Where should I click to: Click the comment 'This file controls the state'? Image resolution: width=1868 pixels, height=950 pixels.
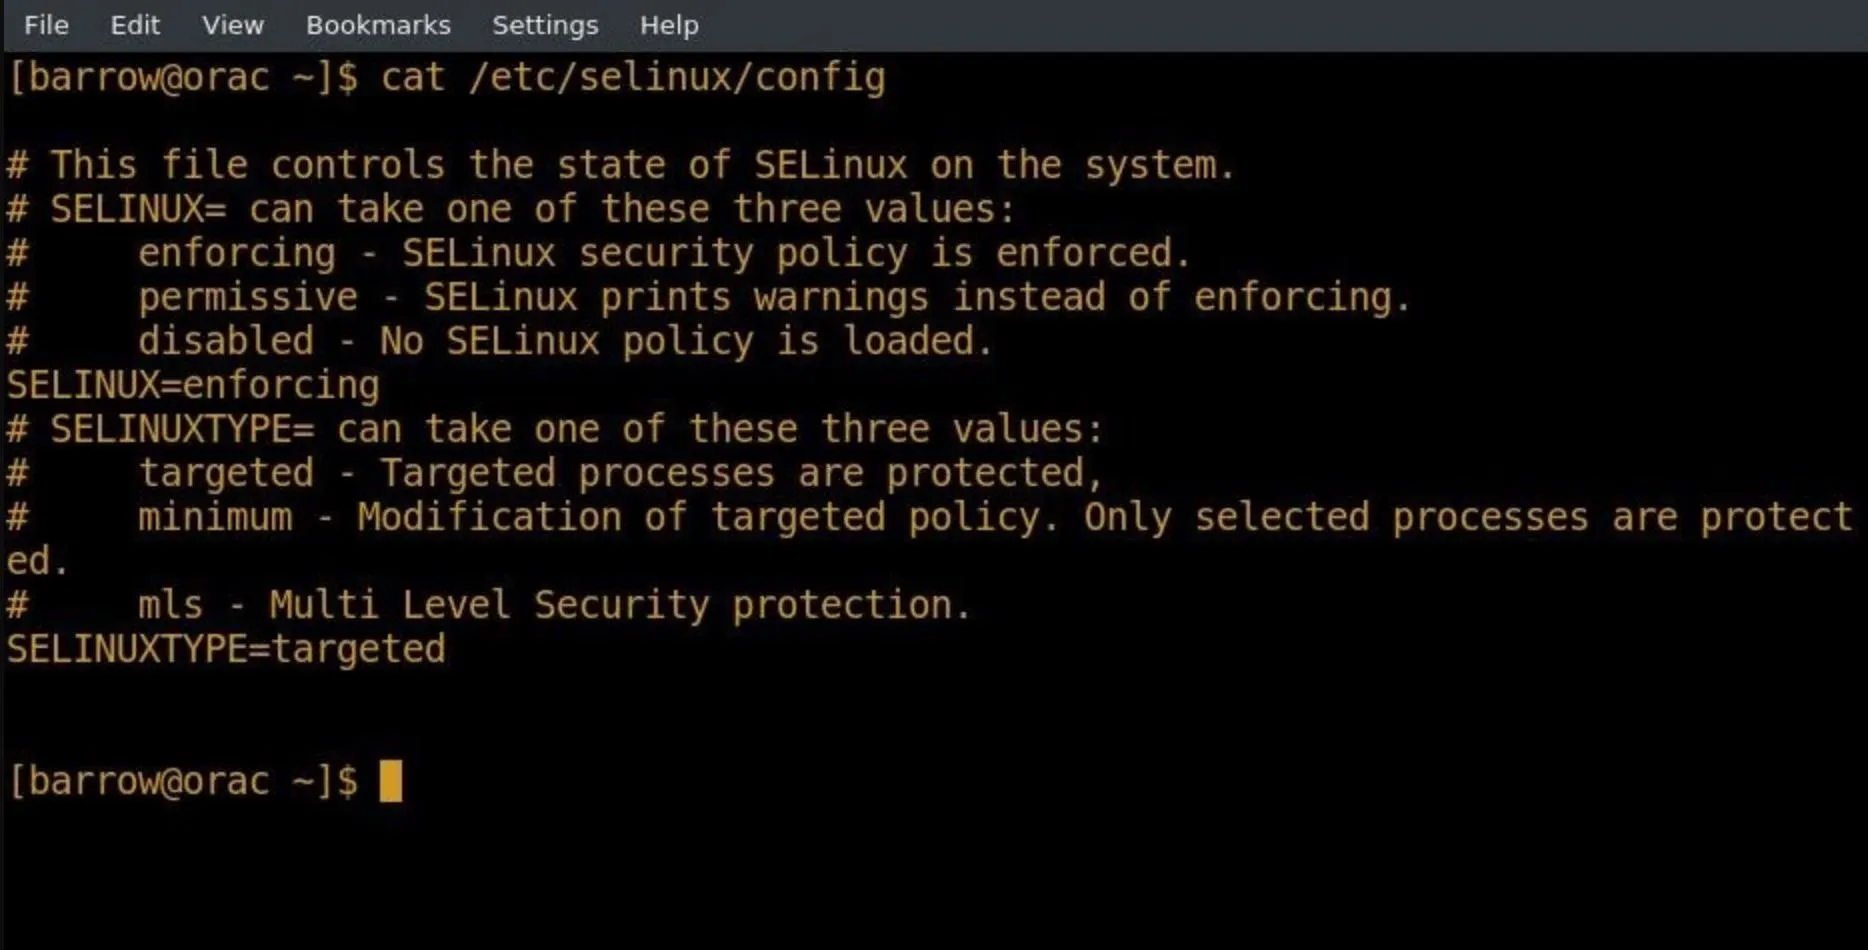pyautogui.click(x=642, y=165)
